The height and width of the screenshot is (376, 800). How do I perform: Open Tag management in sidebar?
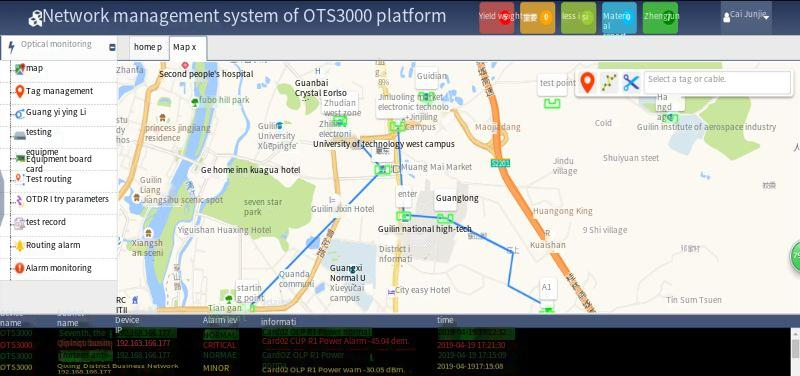click(x=59, y=91)
